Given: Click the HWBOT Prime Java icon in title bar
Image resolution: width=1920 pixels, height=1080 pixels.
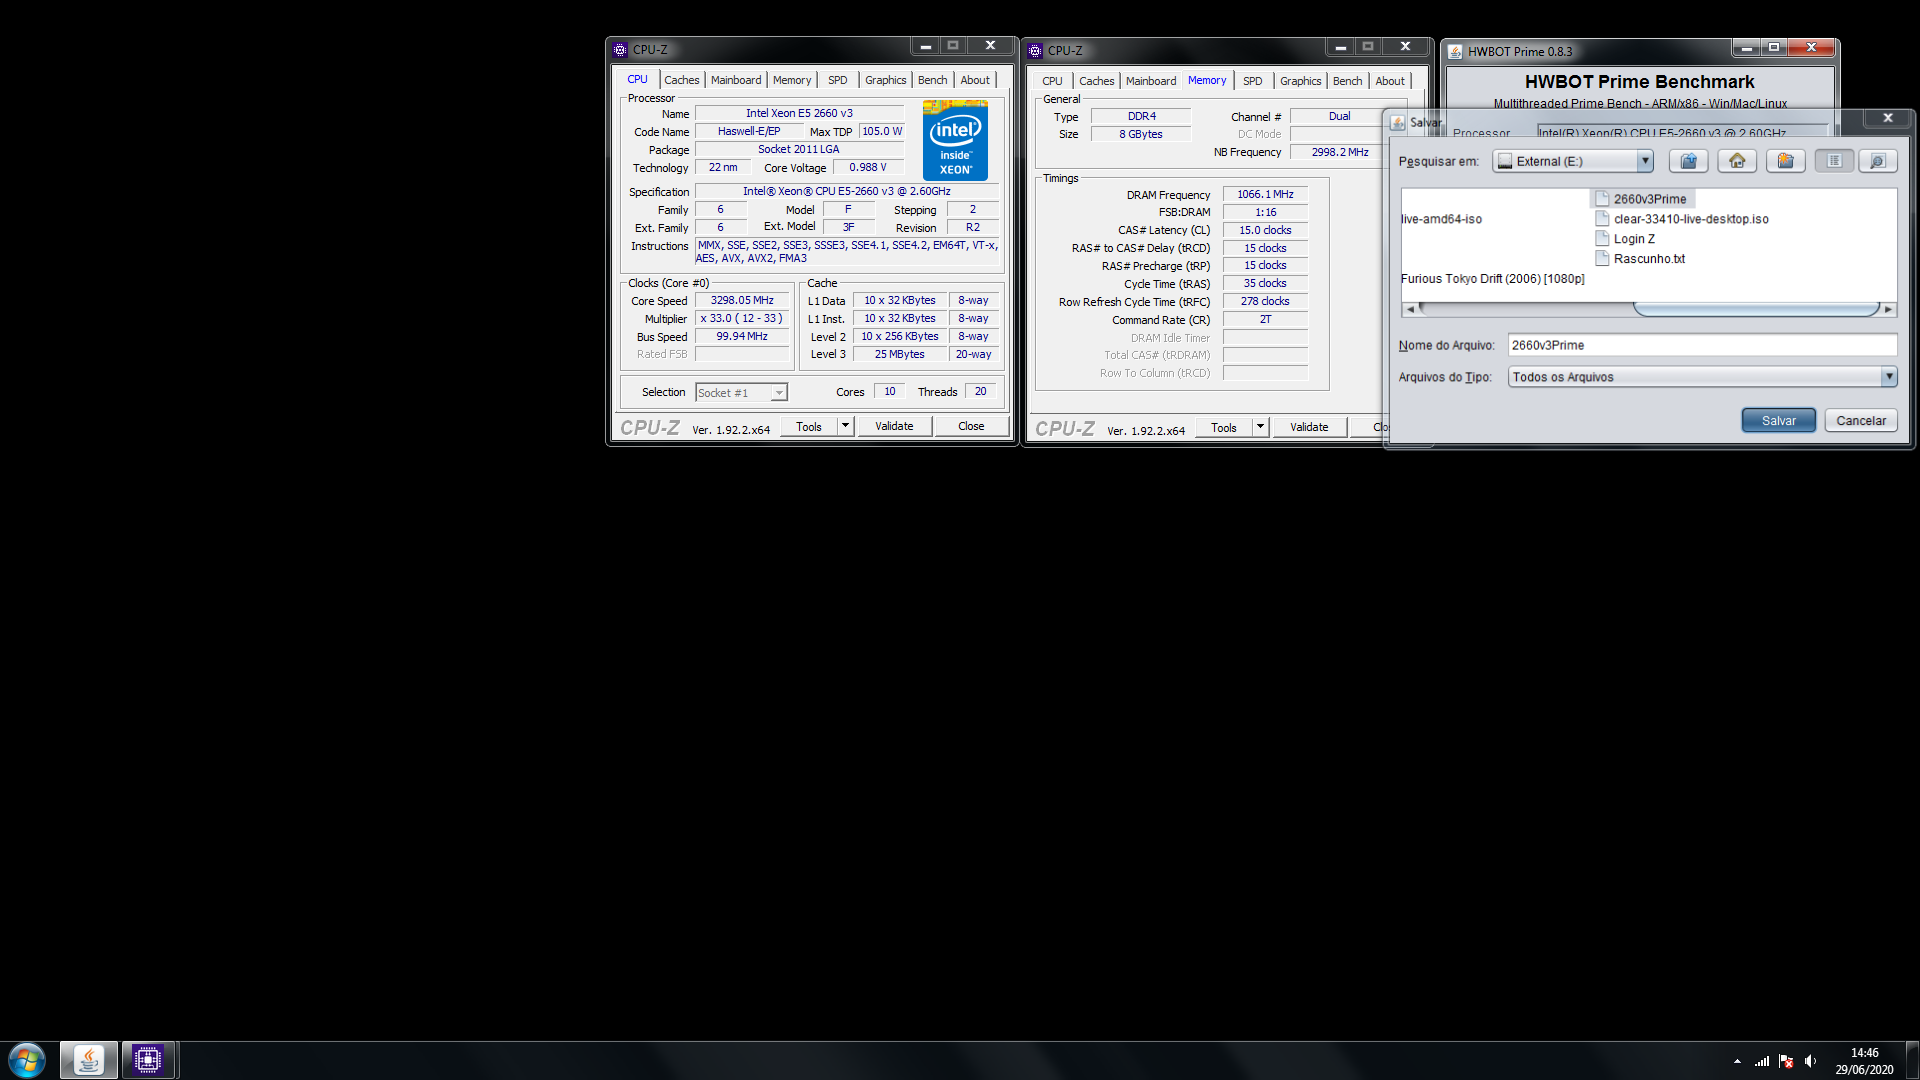Looking at the screenshot, I should [x=1455, y=52].
